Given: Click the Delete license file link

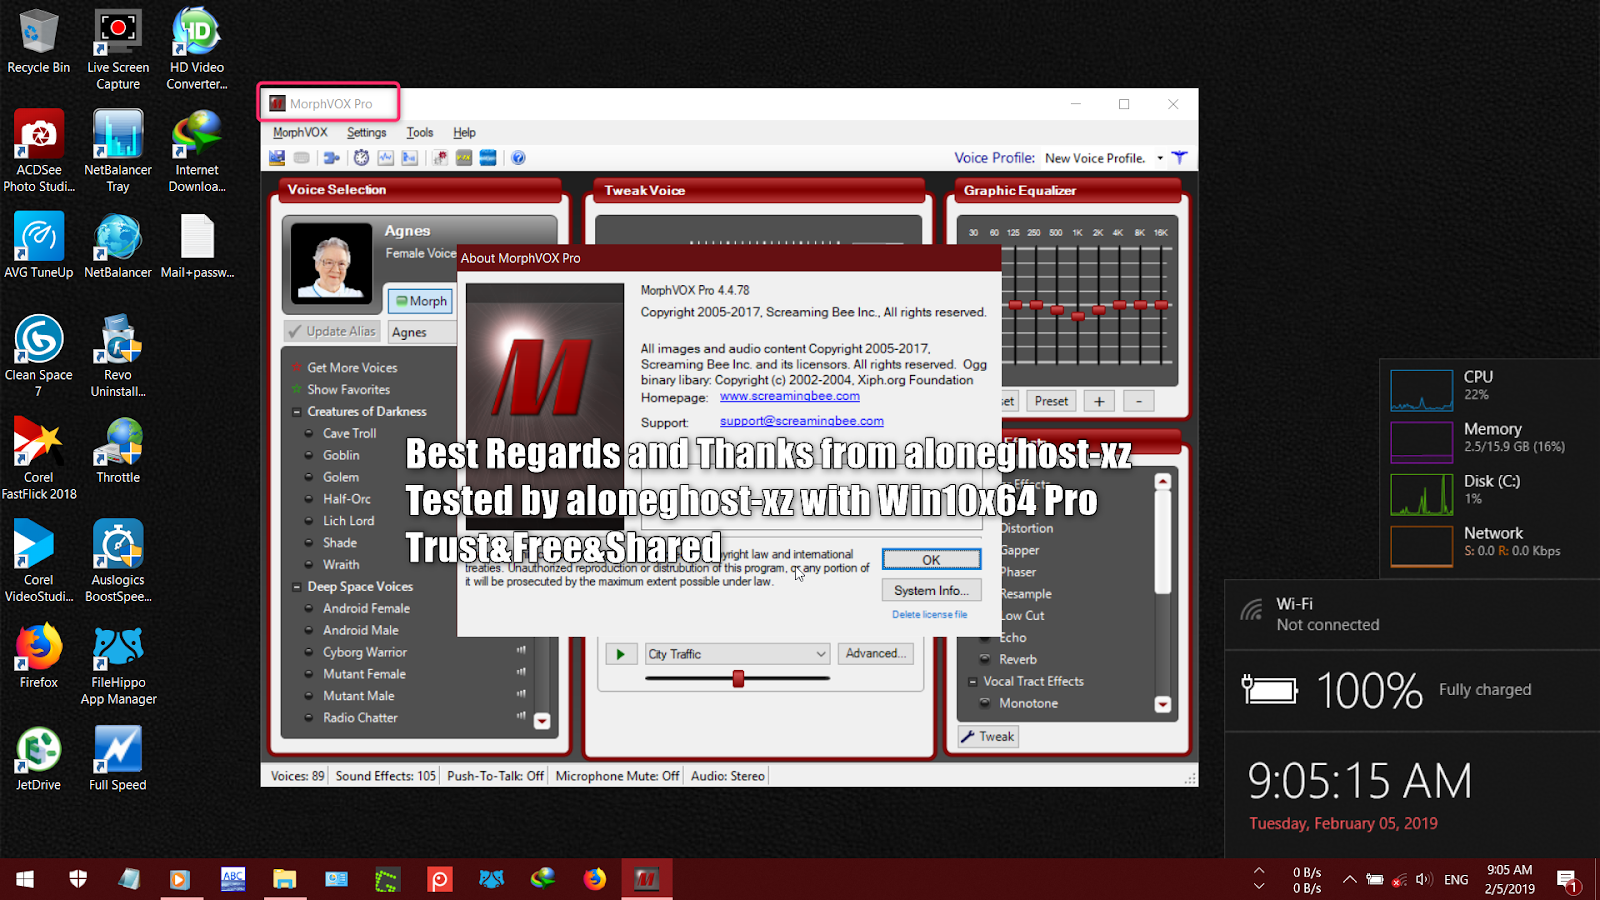Looking at the screenshot, I should click(930, 615).
